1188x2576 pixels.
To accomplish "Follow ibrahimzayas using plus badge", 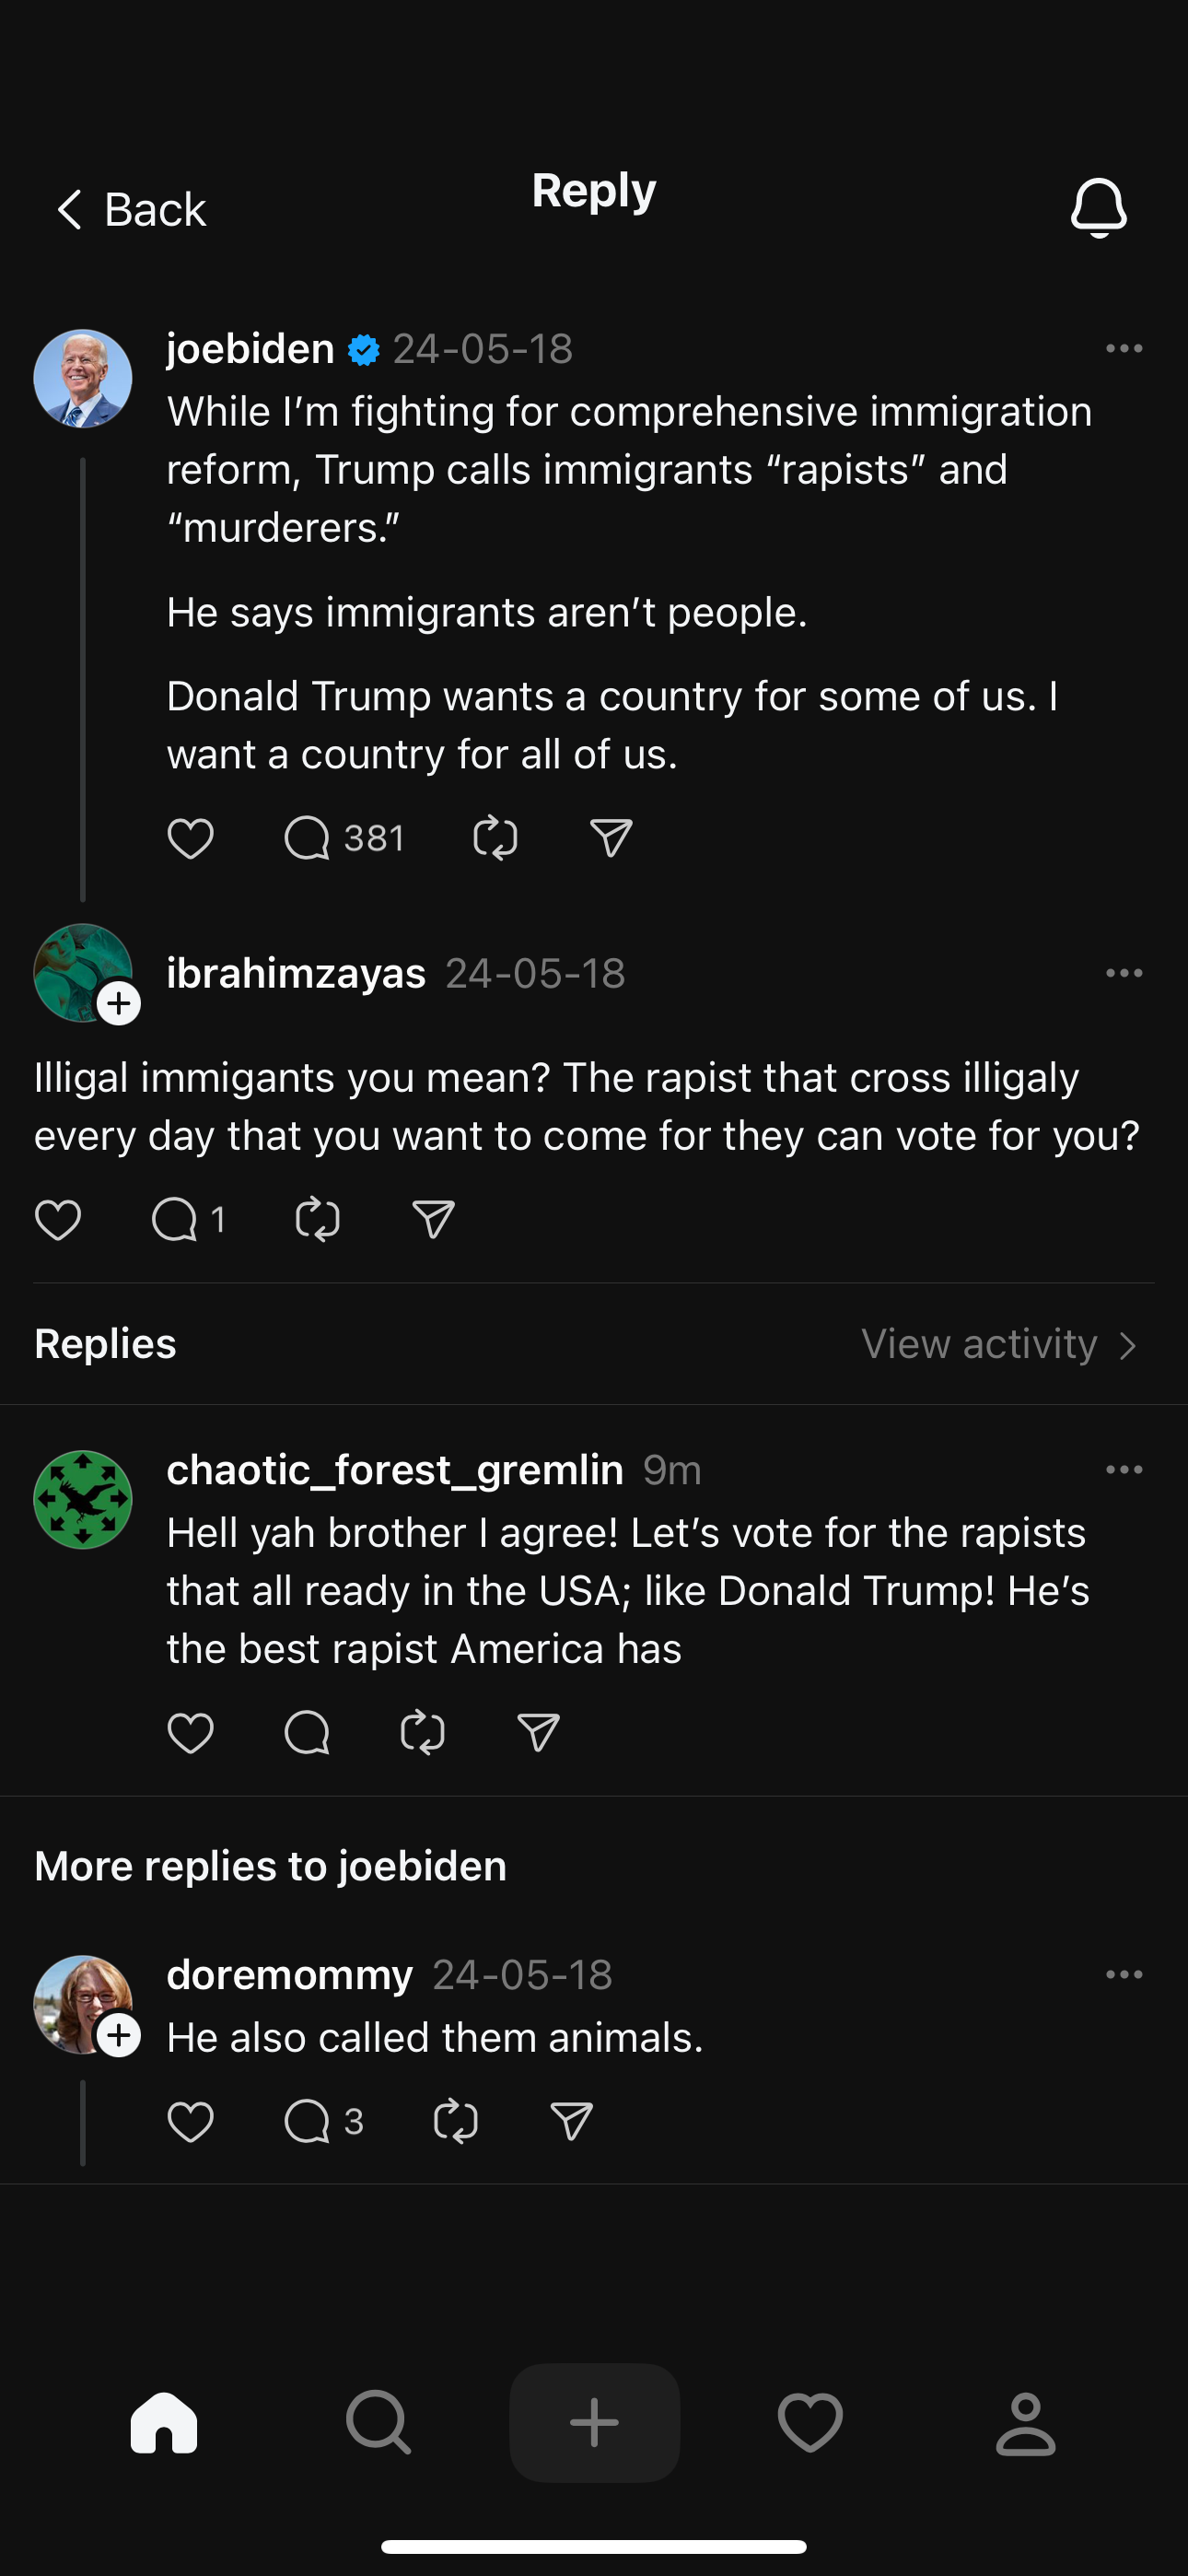I will tap(119, 1003).
